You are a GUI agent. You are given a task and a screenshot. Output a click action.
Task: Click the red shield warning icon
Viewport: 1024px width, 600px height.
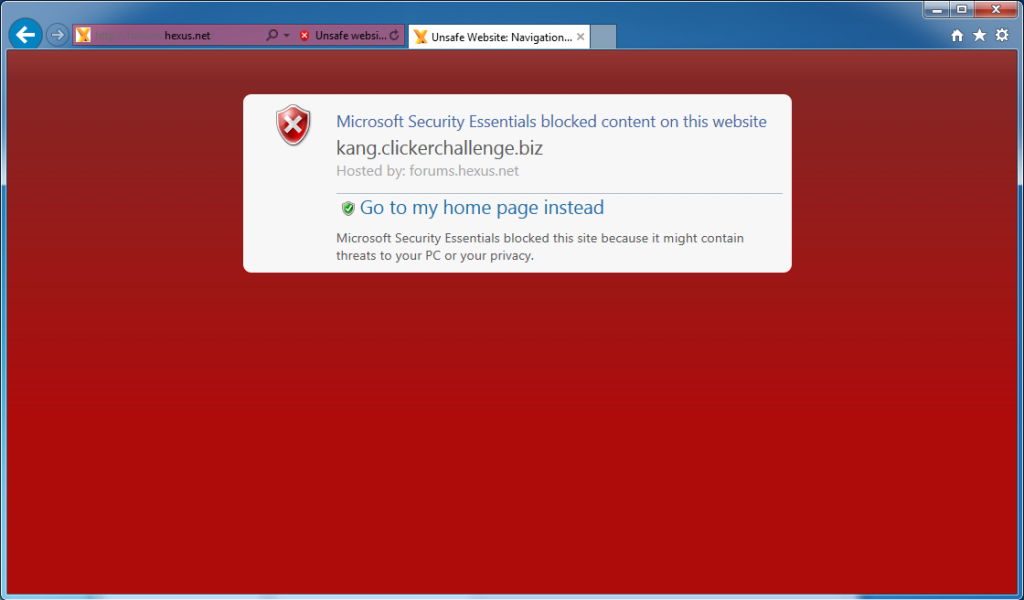tap(293, 125)
